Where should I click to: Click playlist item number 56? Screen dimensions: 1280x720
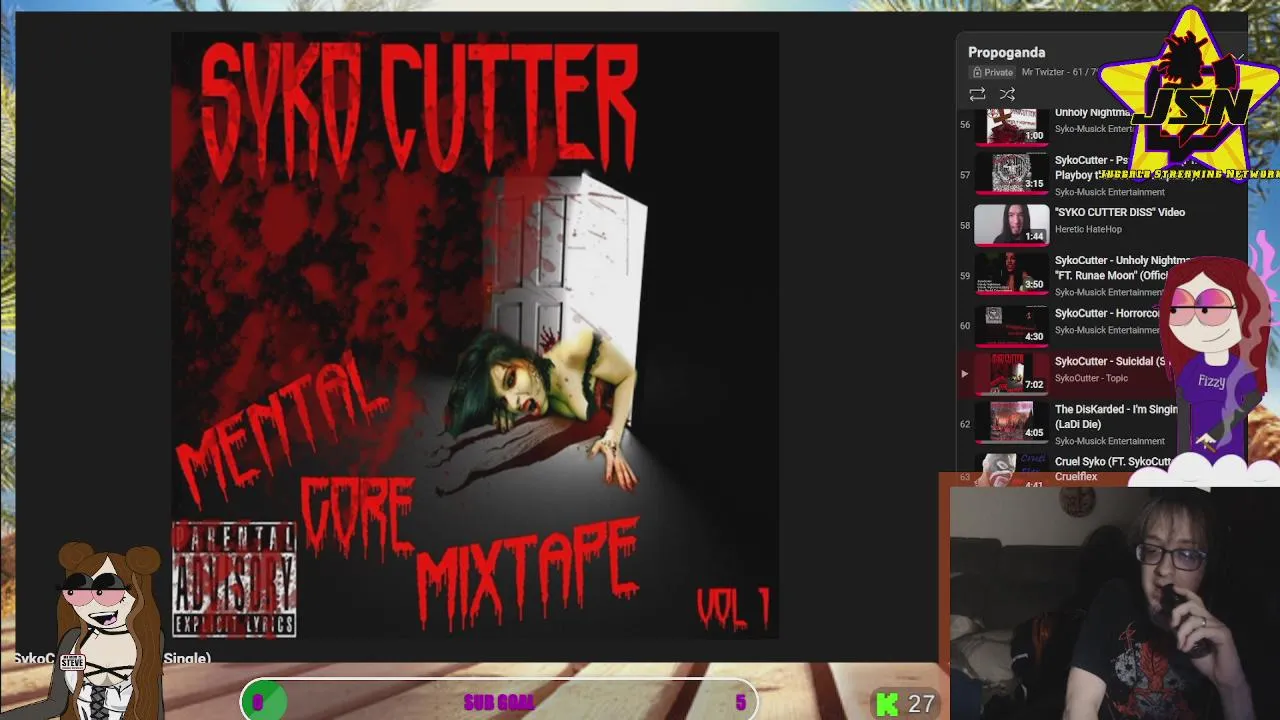click(x=965, y=125)
